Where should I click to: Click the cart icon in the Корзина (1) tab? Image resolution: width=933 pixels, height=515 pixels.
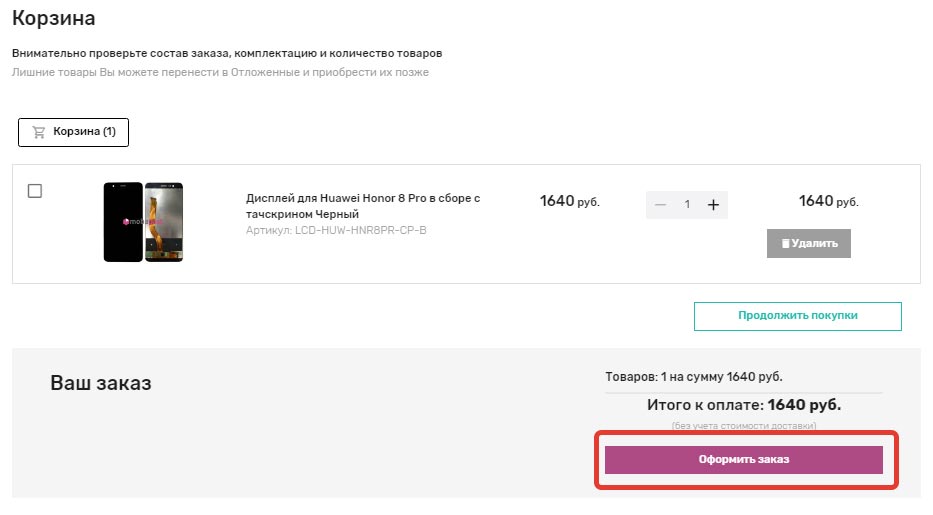[39, 132]
